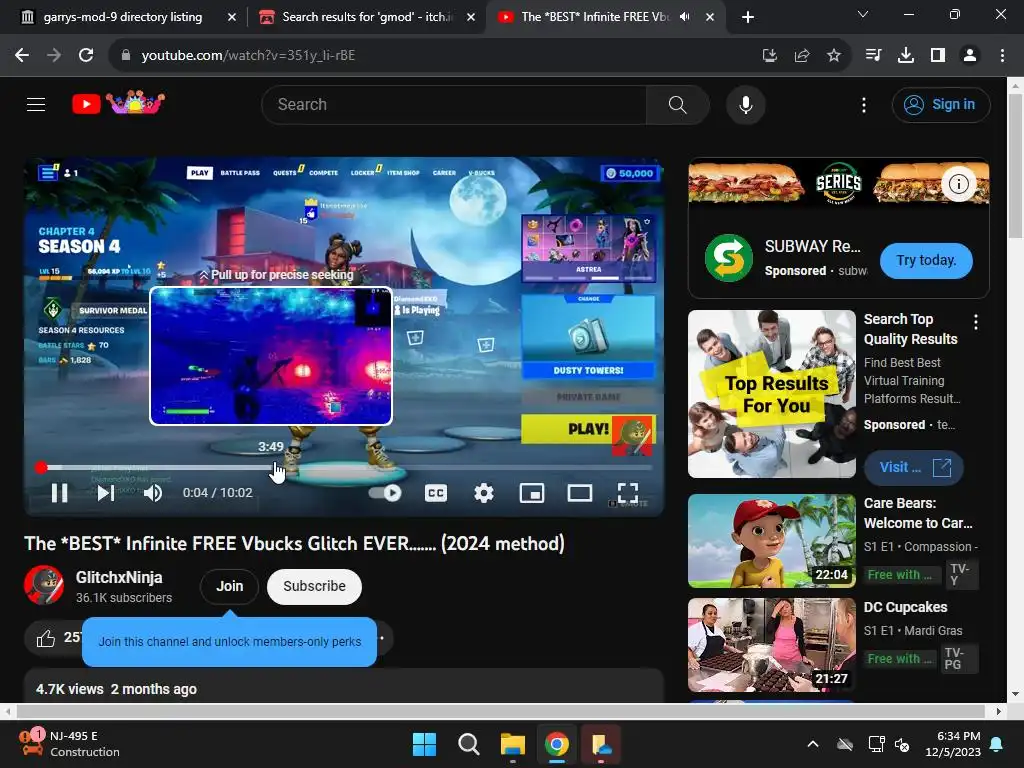Close the garrys-mod-9 directory listing tab

pyautogui.click(x=232, y=18)
